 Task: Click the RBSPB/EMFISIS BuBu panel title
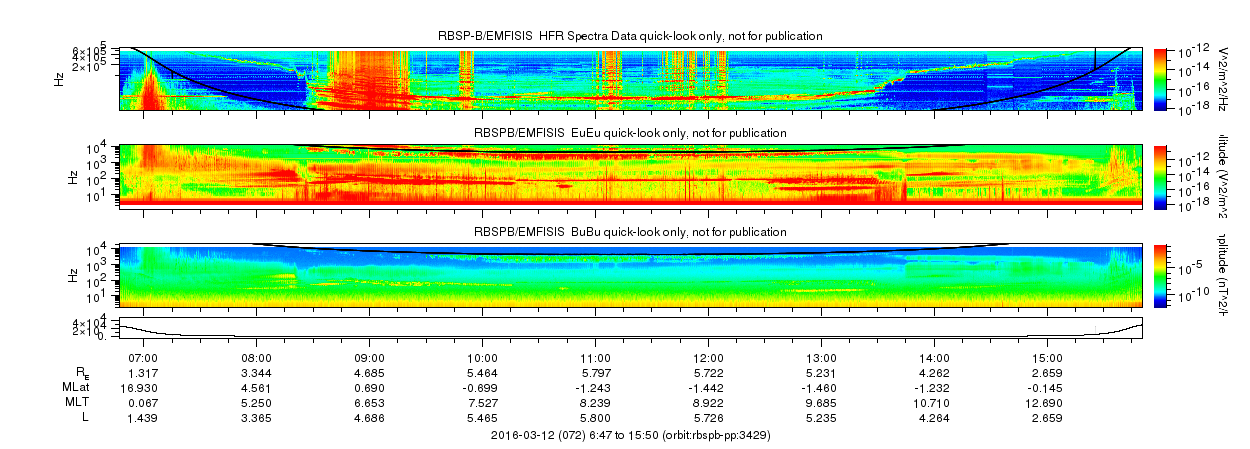pos(630,232)
